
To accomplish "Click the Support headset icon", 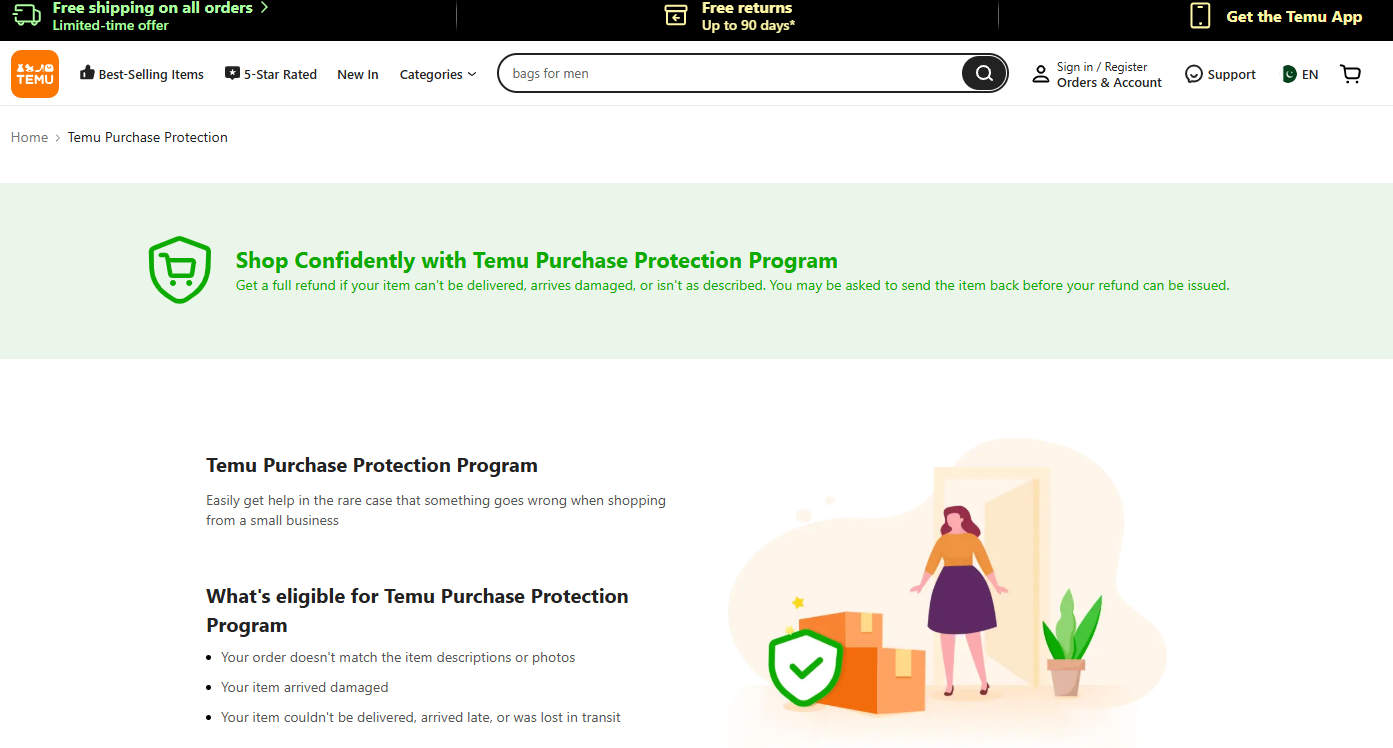I will coord(1193,74).
